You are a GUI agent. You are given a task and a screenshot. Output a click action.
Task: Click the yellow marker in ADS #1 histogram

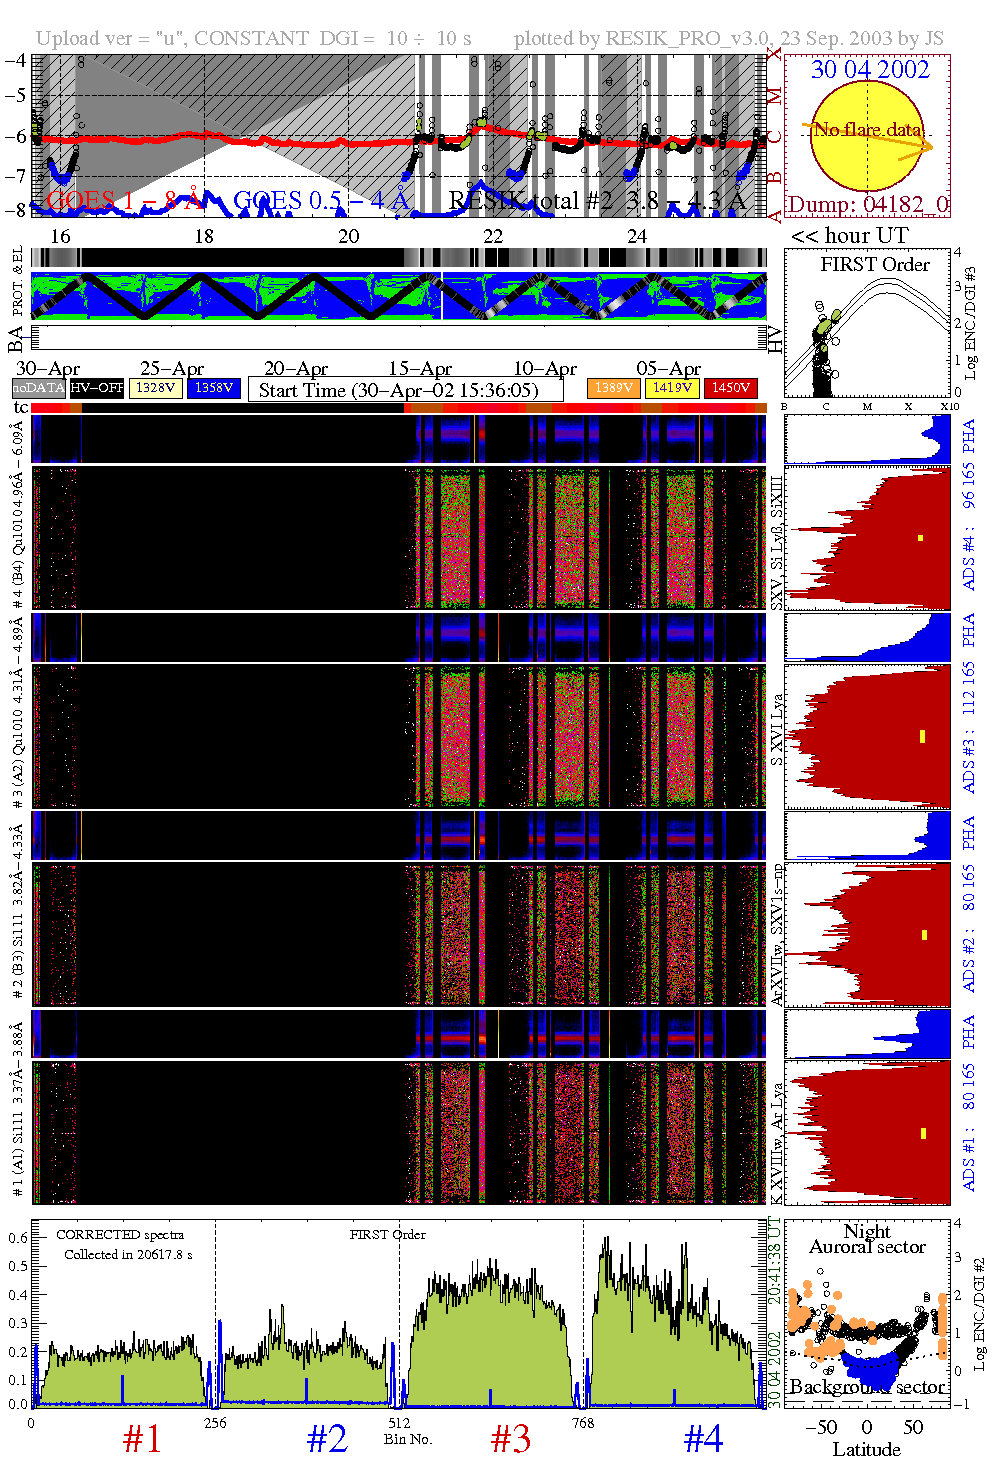923,1133
